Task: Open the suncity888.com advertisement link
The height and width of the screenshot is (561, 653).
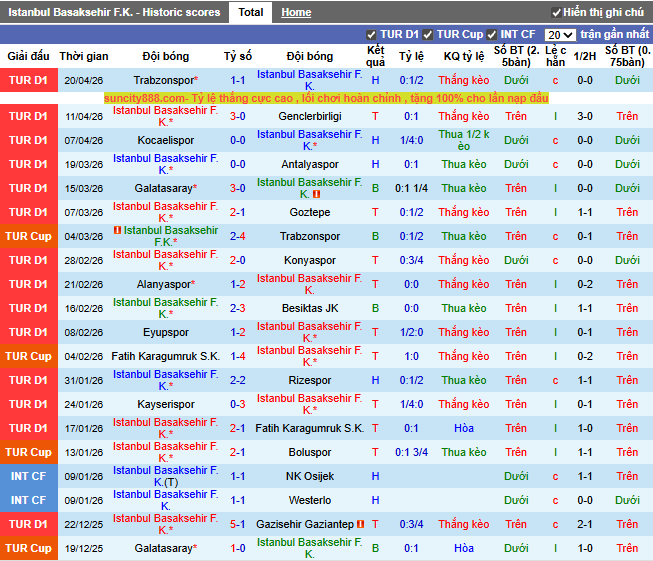Action: click(326, 98)
